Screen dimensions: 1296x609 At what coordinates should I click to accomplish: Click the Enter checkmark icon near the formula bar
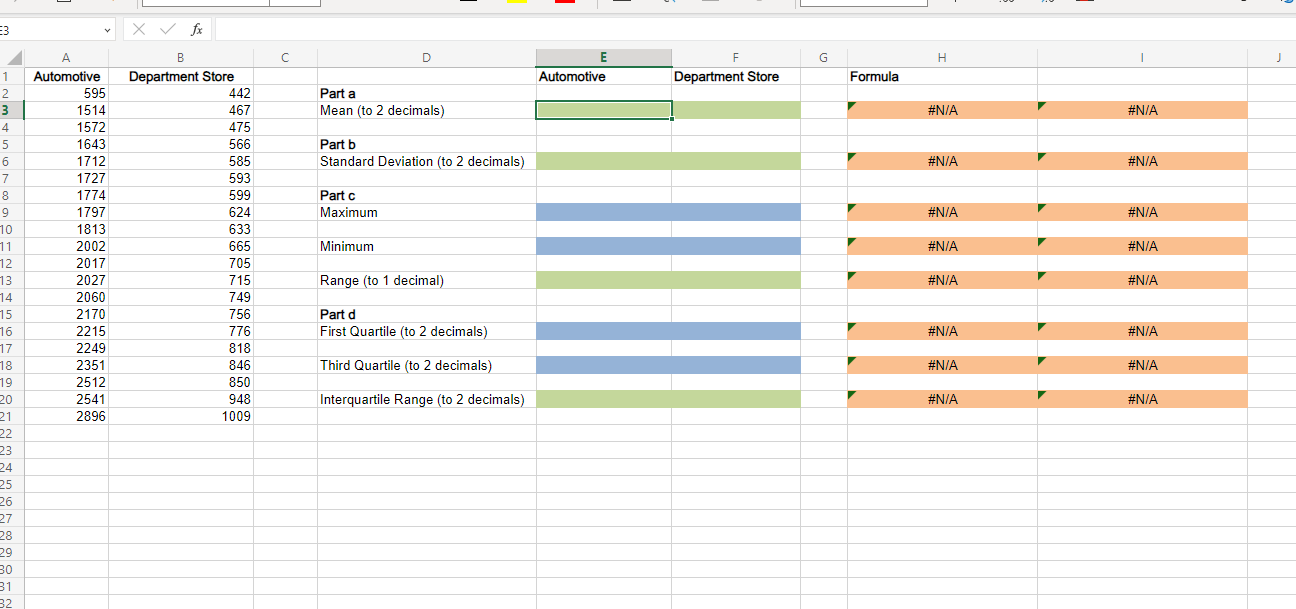click(166, 28)
